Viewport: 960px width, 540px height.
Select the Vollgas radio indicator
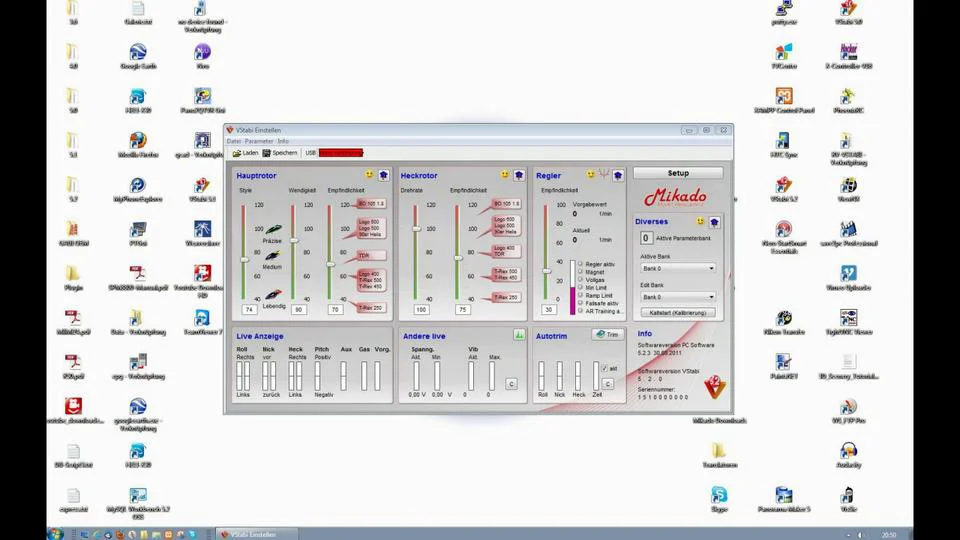pos(580,280)
